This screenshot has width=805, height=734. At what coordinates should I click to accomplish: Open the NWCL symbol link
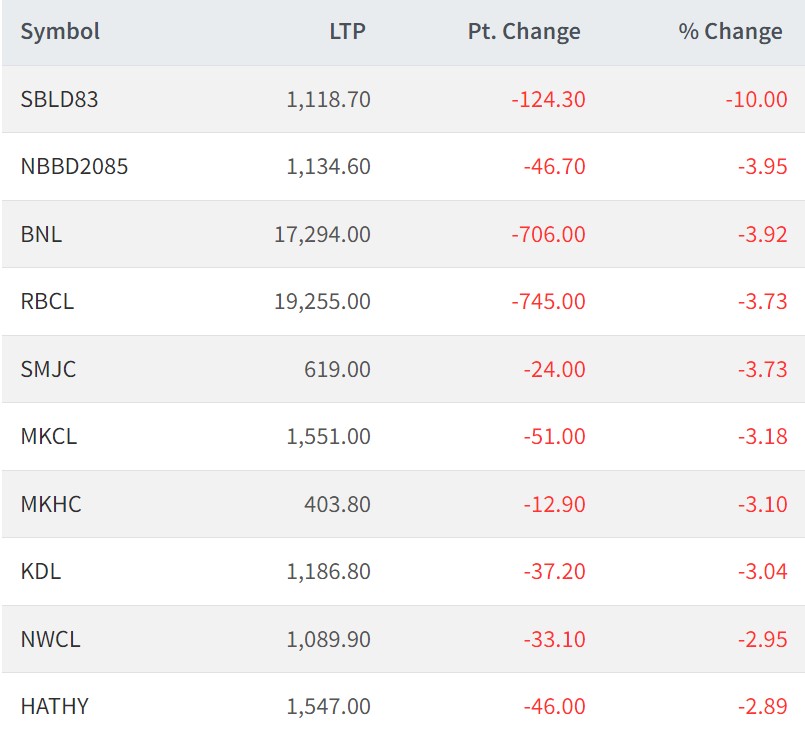click(50, 639)
